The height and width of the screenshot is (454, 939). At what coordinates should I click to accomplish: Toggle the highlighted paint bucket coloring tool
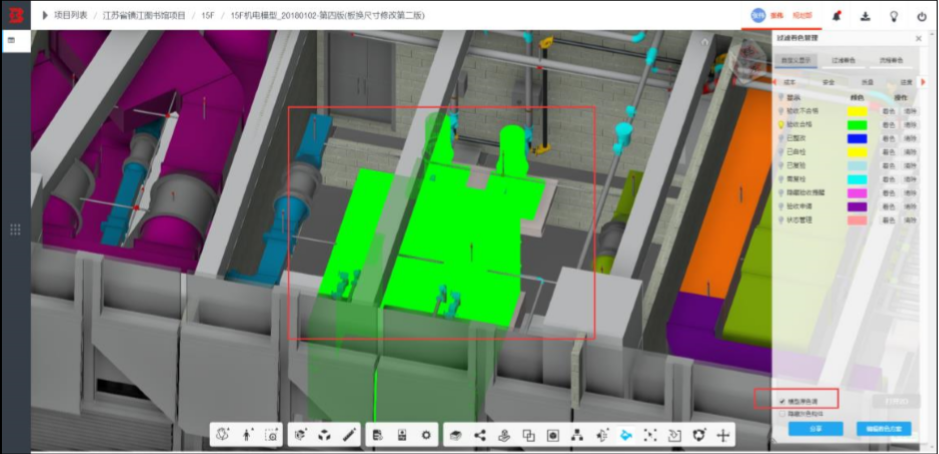click(x=626, y=435)
